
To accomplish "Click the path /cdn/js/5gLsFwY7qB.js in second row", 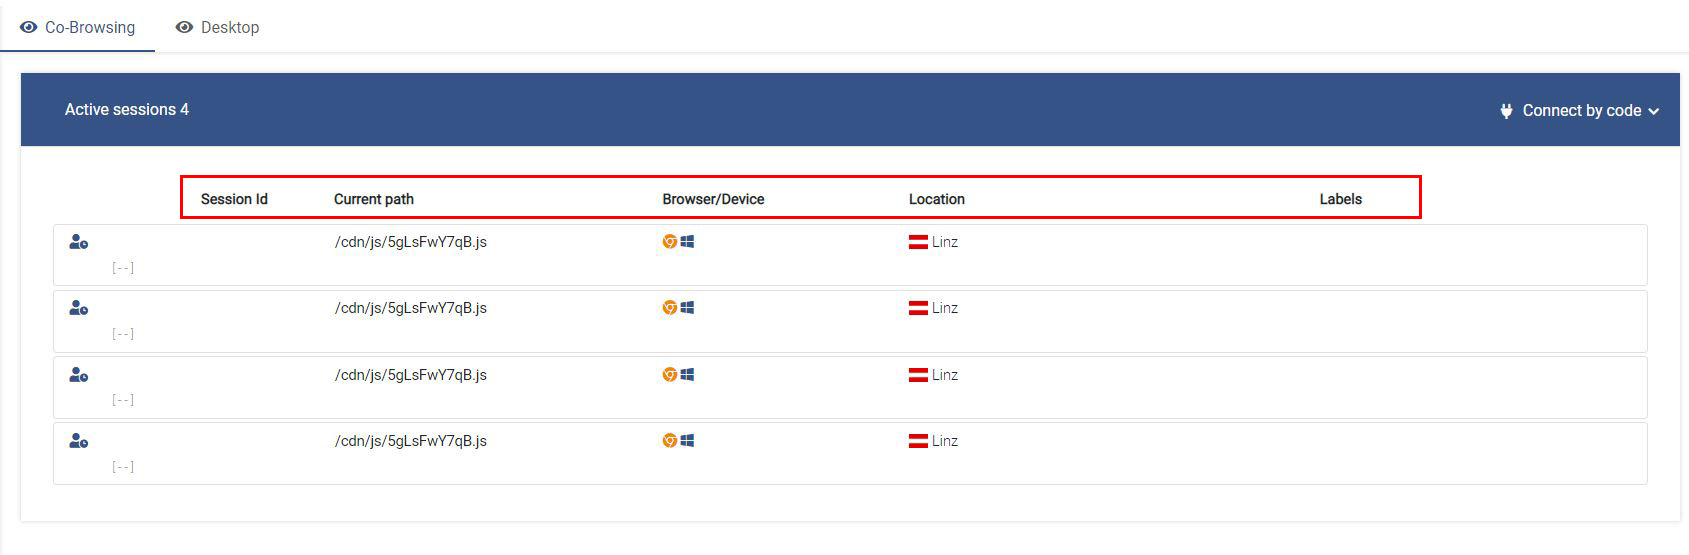I will pyautogui.click(x=411, y=308).
